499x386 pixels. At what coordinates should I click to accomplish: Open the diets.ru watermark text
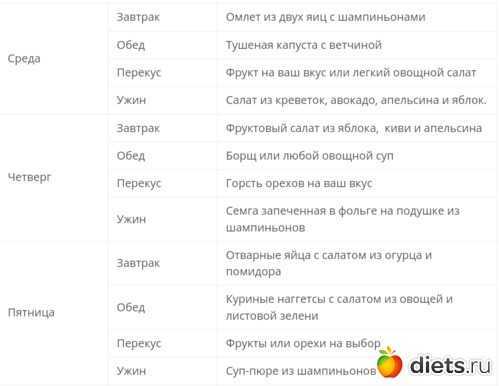[x=450, y=365]
